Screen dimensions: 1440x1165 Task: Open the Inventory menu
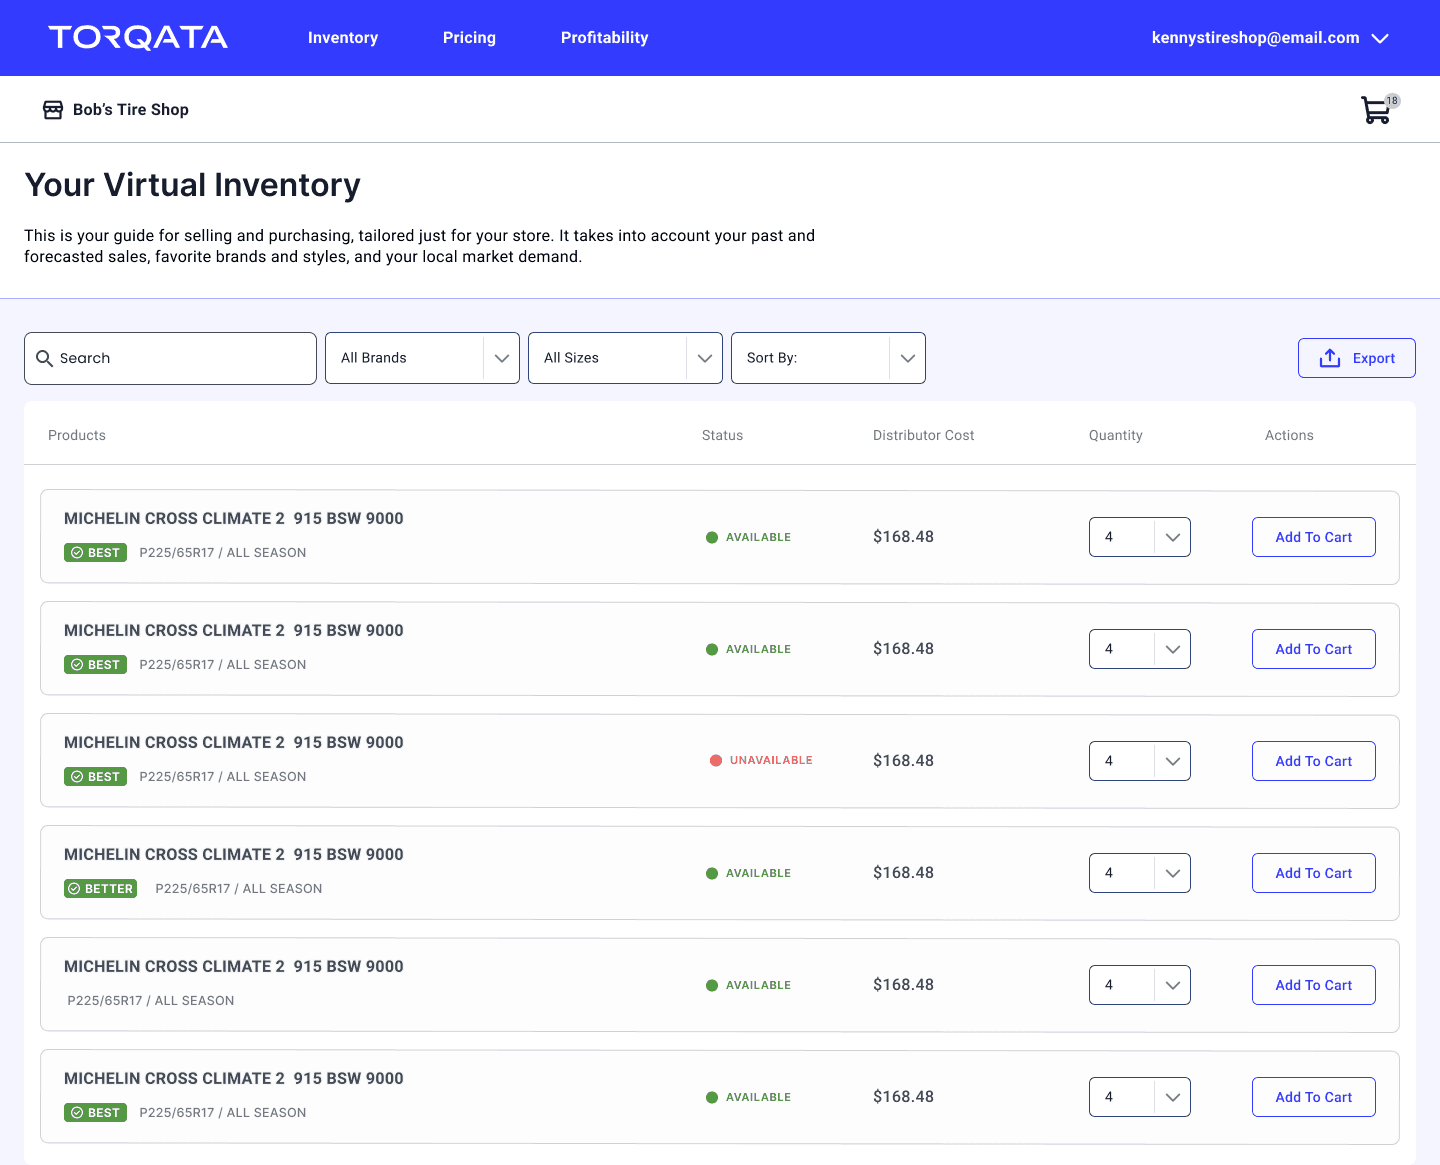[343, 38]
